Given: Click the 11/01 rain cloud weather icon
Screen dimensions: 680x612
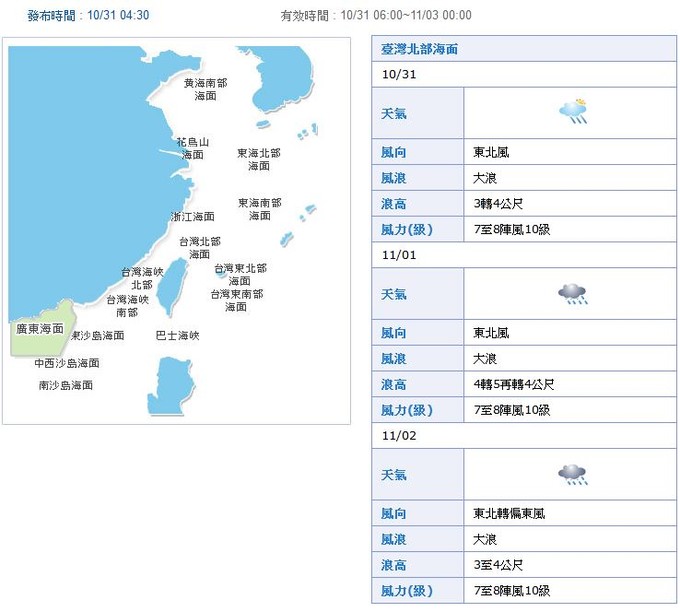Looking at the screenshot, I should pos(573,294).
